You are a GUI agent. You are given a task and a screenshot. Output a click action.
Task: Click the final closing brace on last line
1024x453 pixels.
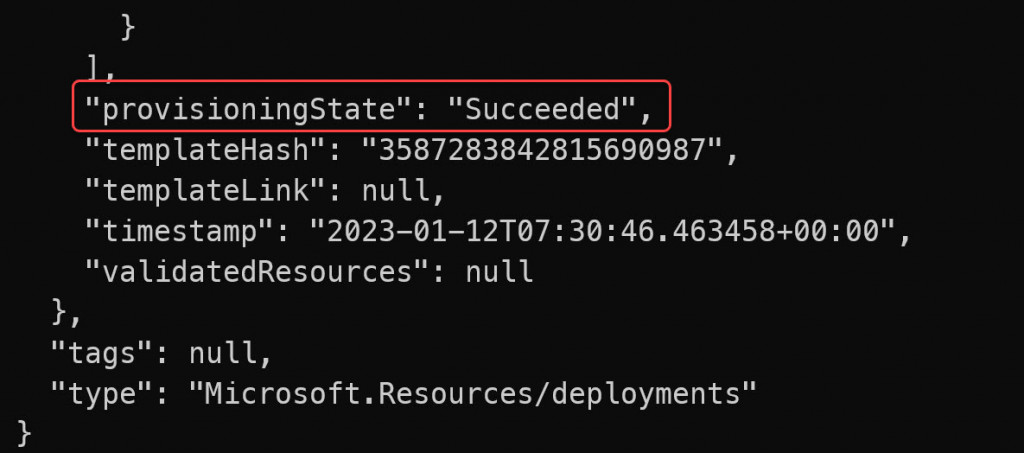tap(24, 433)
